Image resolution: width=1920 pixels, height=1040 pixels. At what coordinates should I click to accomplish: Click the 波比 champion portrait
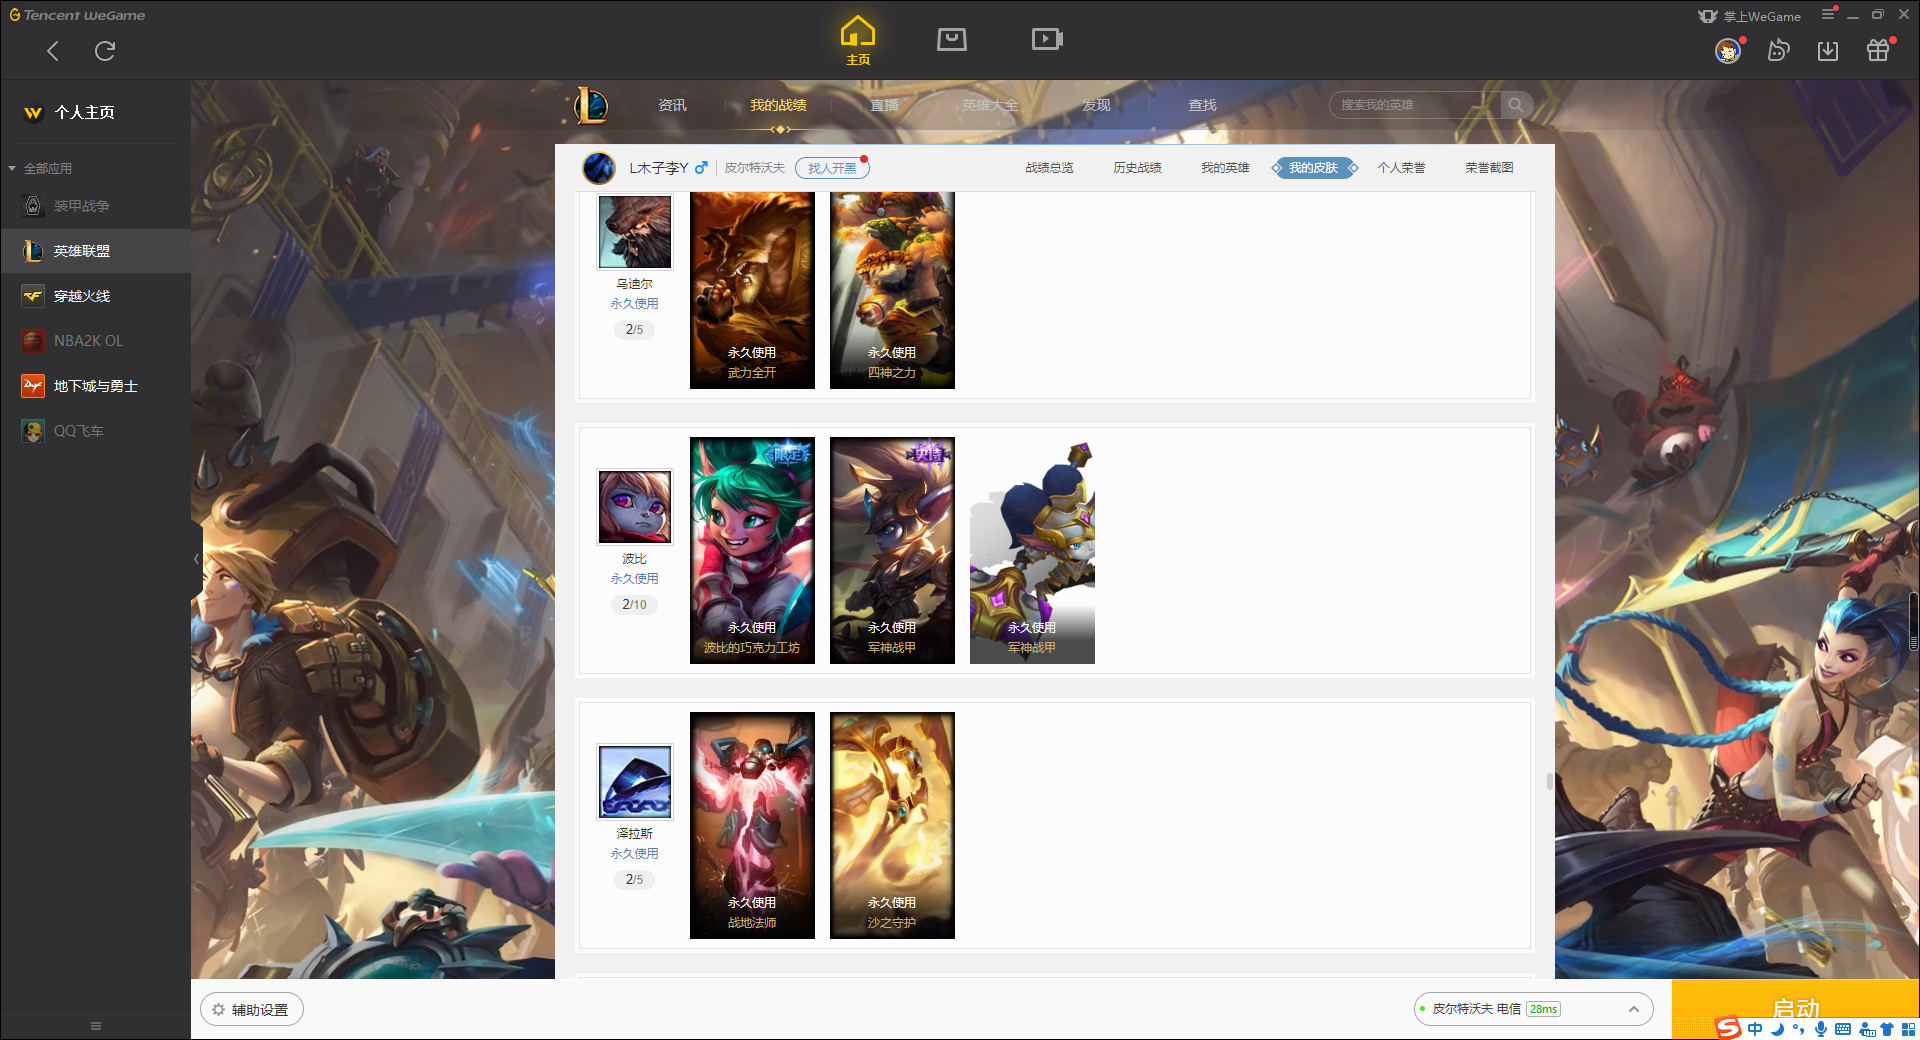coord(635,507)
